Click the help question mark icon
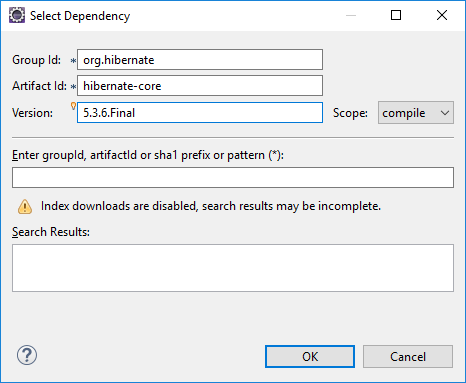The width and height of the screenshot is (466, 383). [27, 355]
